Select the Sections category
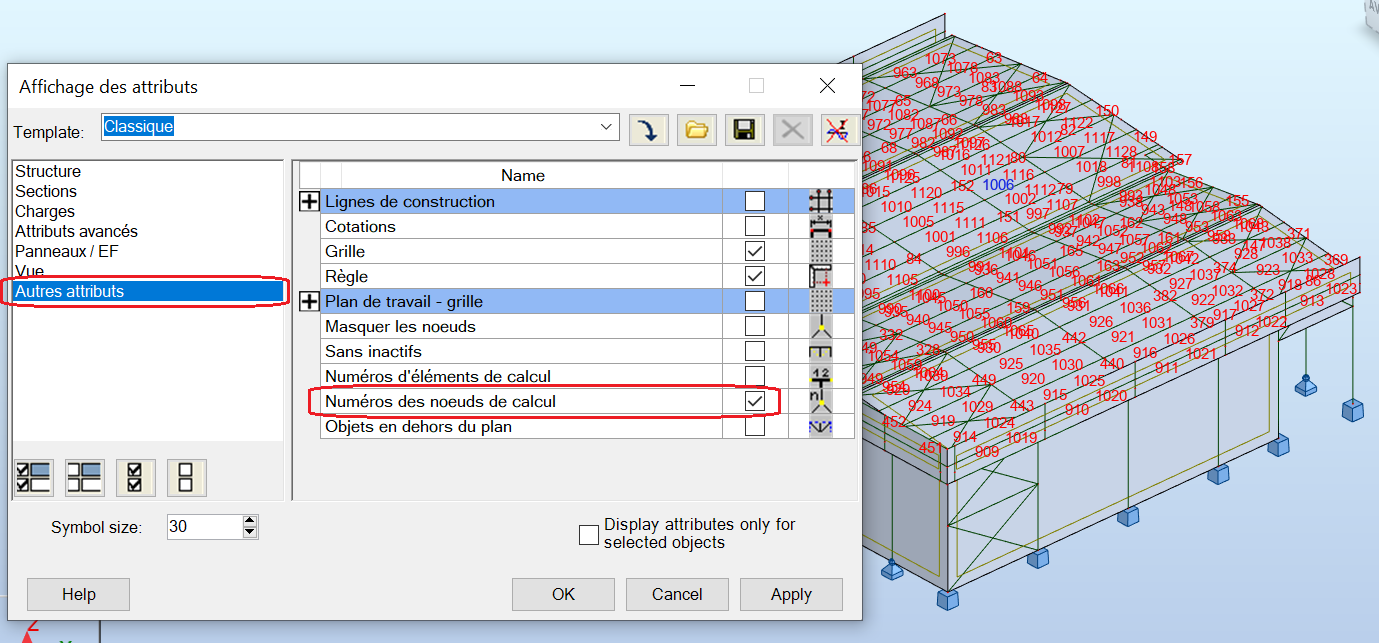The image size is (1379, 643). 46,191
